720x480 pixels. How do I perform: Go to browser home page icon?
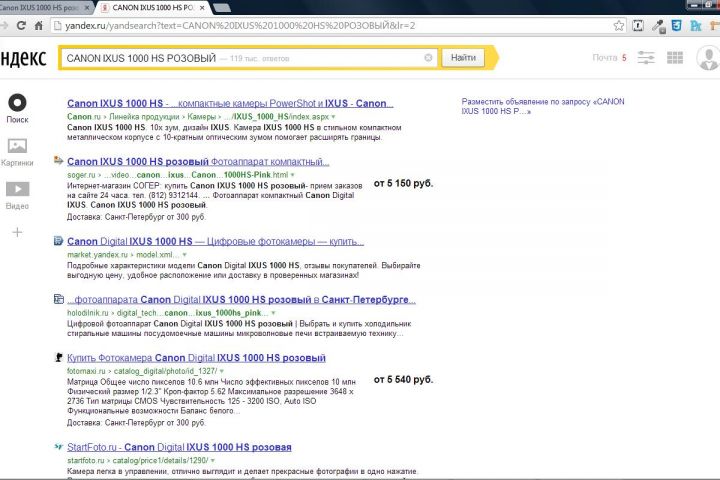pyautogui.click(x=39, y=26)
